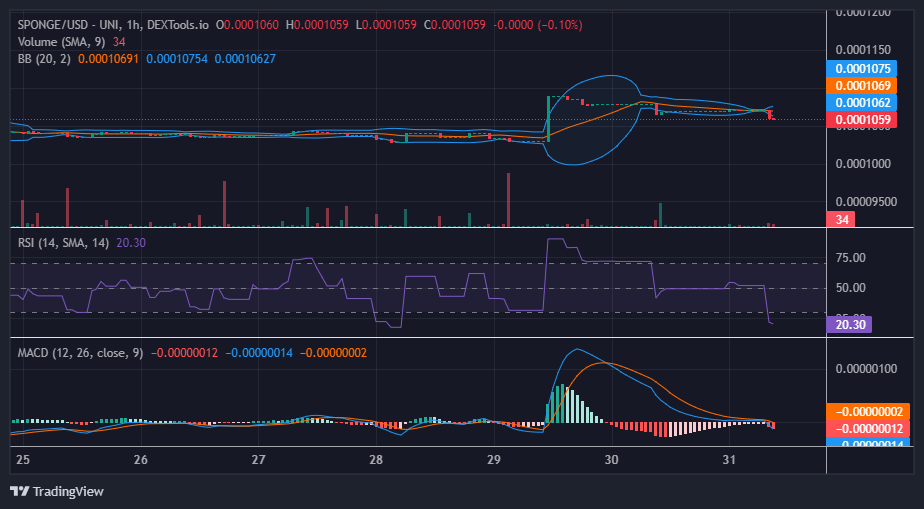
Task: Select the RSI (14, SMA, 14) label
Action: coord(64,243)
